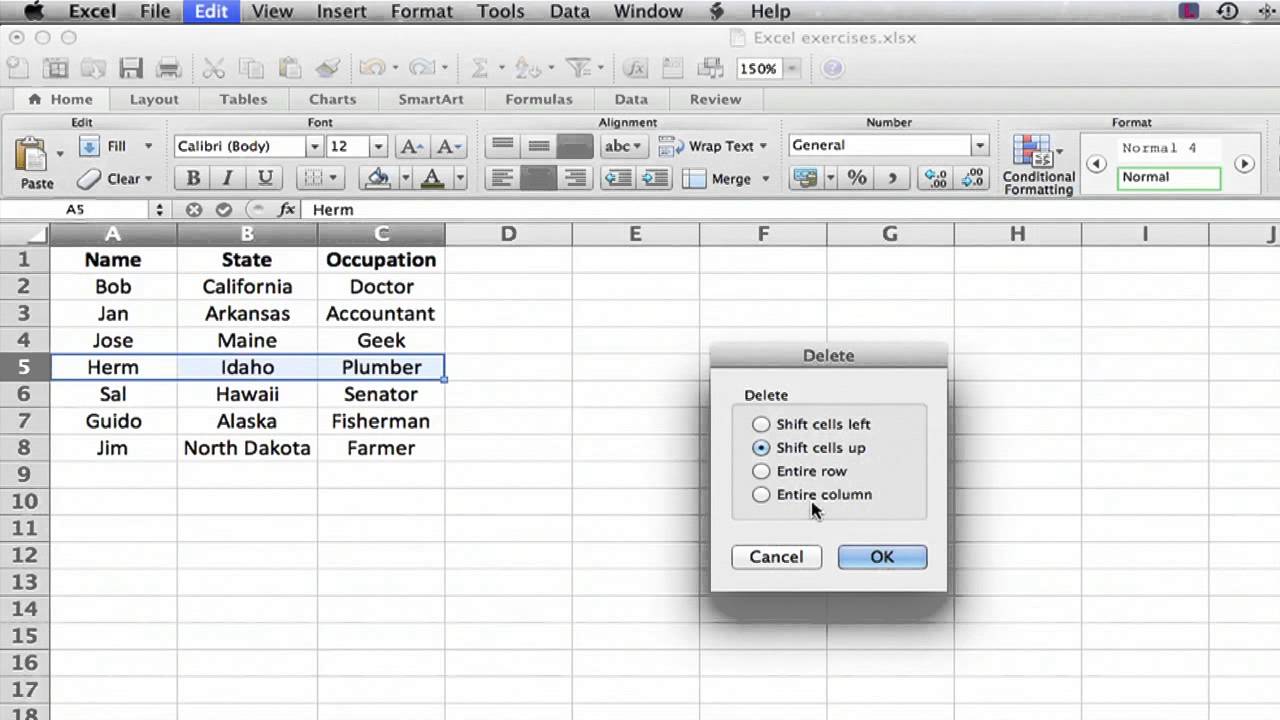This screenshot has height=720, width=1280.
Task: Click the Sort A-Z icon
Action: point(527,68)
